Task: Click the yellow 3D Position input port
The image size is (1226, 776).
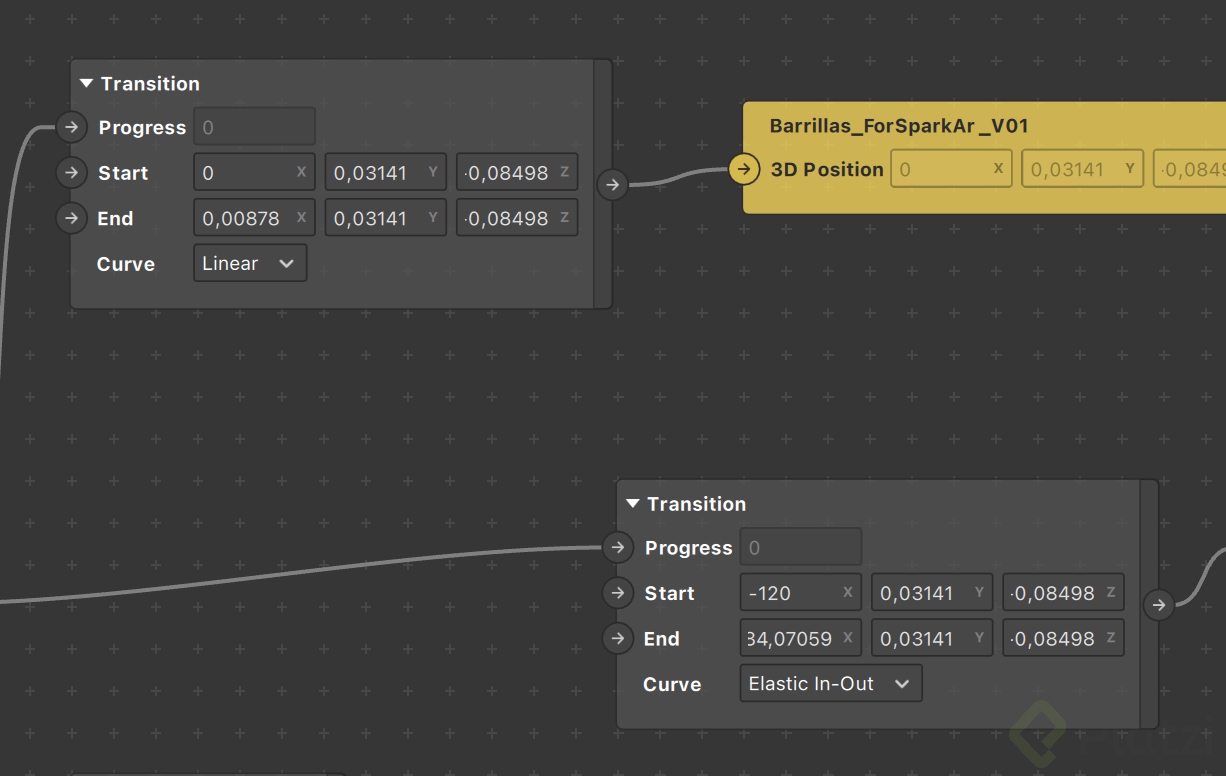Action: click(x=743, y=169)
